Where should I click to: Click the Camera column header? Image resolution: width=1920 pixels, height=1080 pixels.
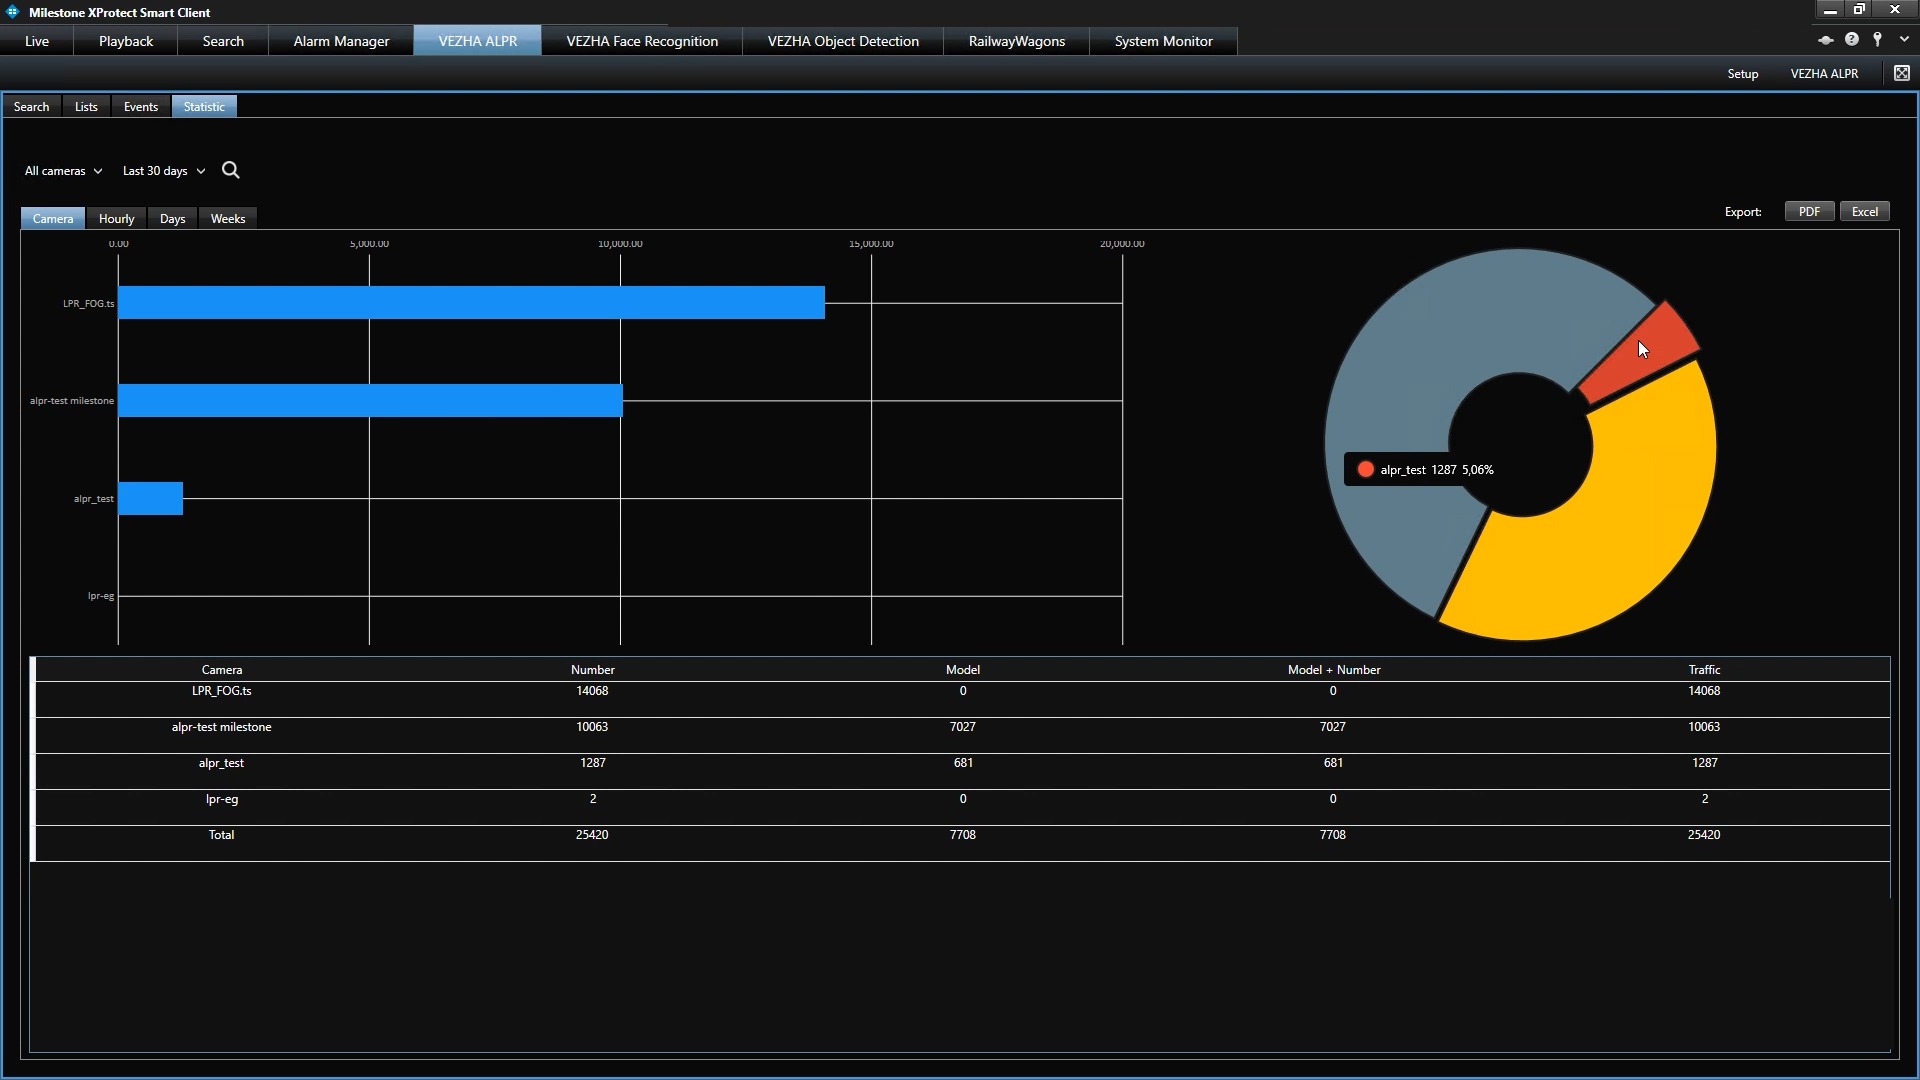click(222, 670)
